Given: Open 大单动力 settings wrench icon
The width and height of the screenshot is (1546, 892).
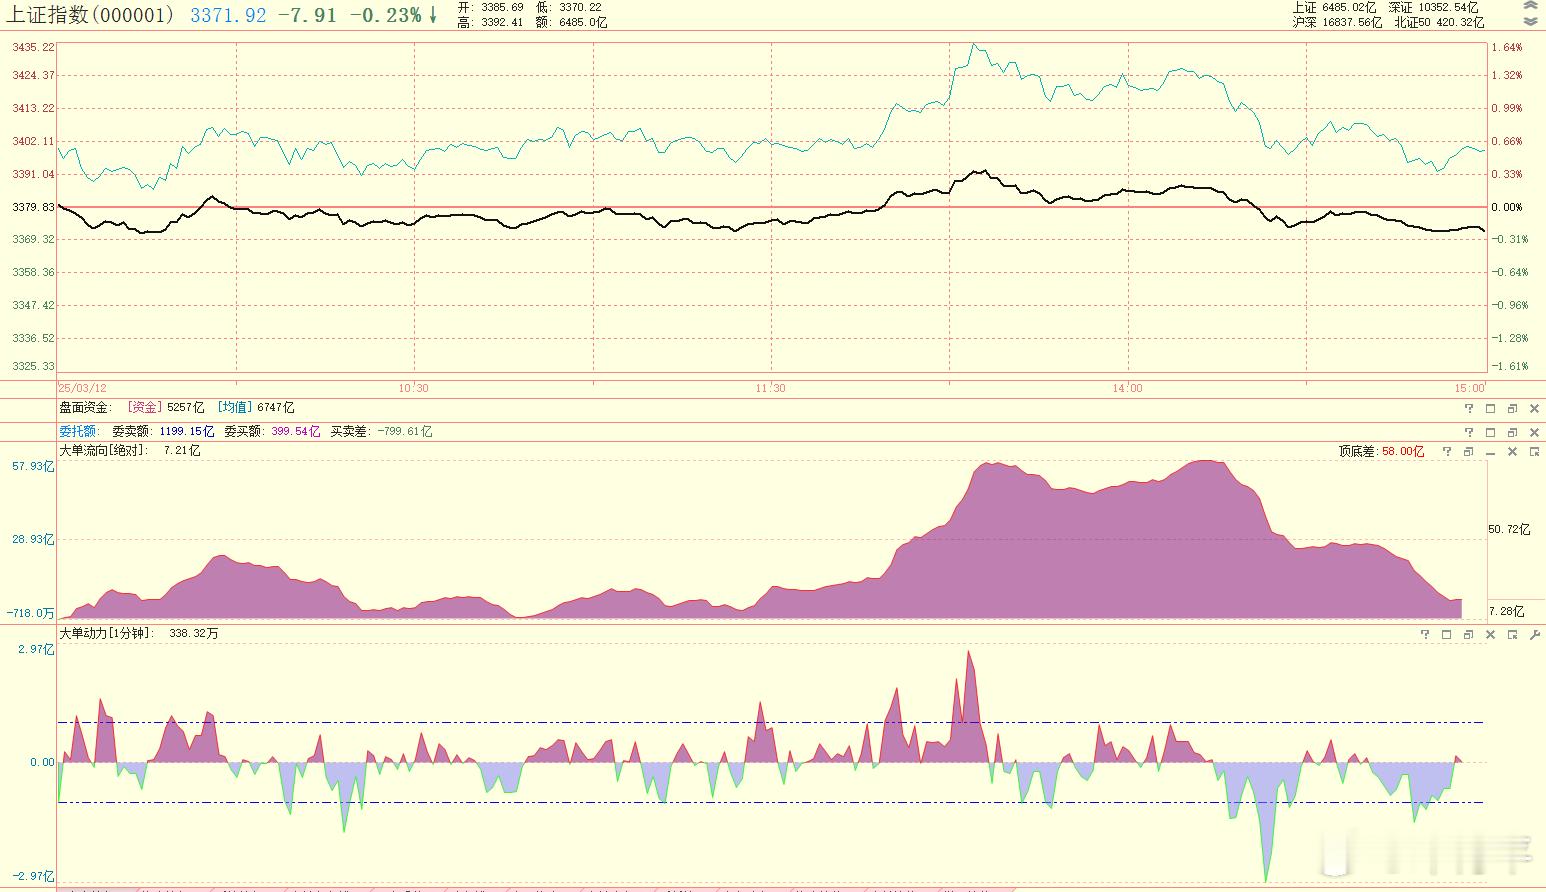Looking at the screenshot, I should pyautogui.click(x=1534, y=634).
